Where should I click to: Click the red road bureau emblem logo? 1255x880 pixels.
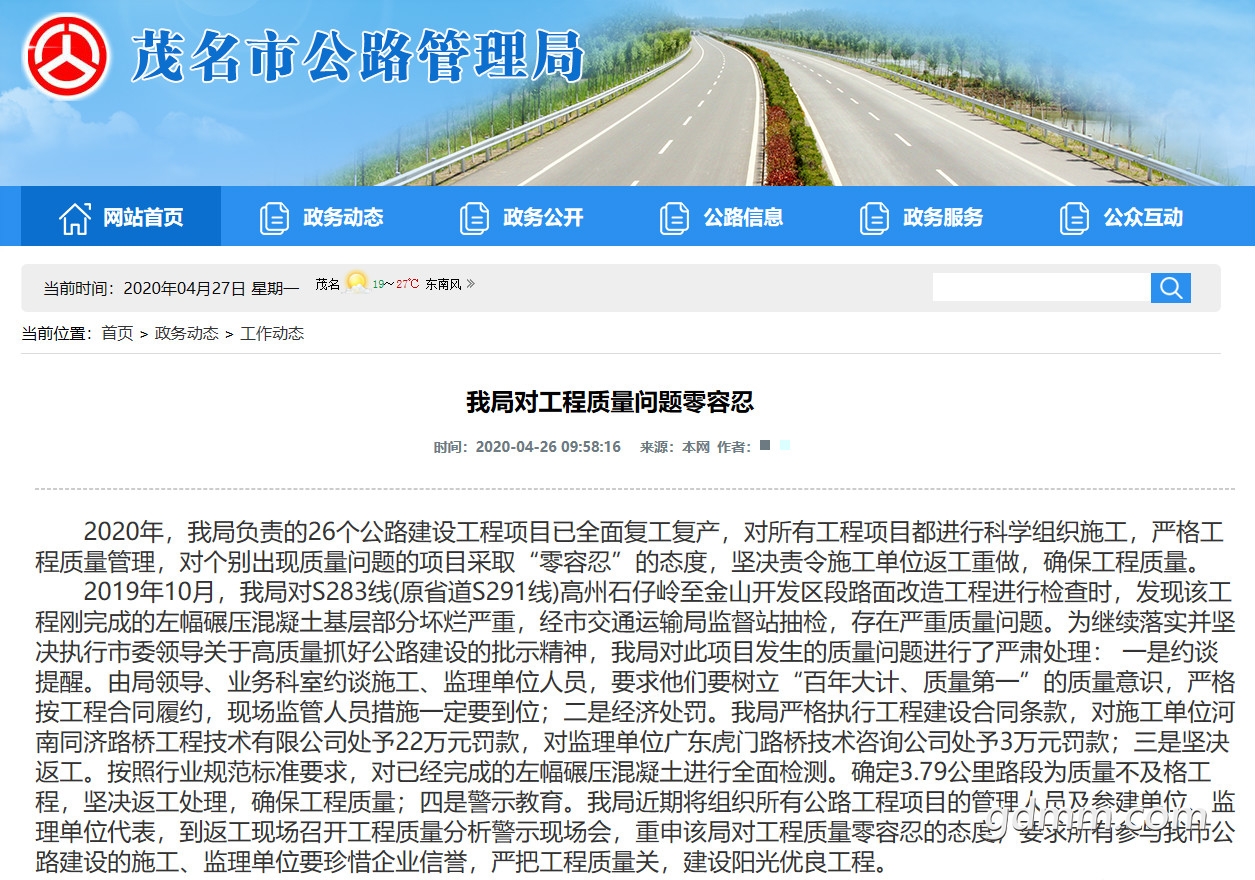click(66, 56)
